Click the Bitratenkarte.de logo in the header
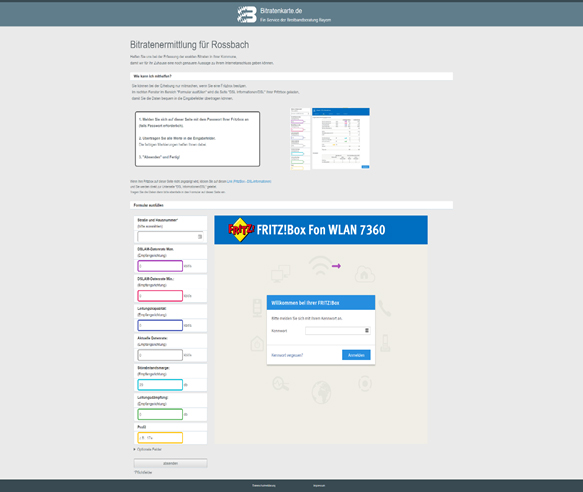The width and height of the screenshot is (583, 492). point(247,15)
